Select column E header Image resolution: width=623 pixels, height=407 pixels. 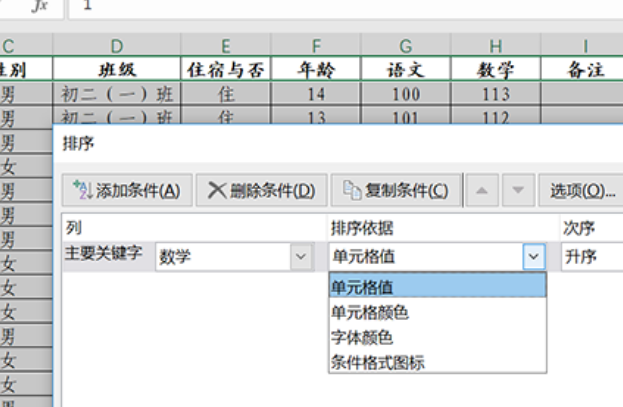point(226,45)
